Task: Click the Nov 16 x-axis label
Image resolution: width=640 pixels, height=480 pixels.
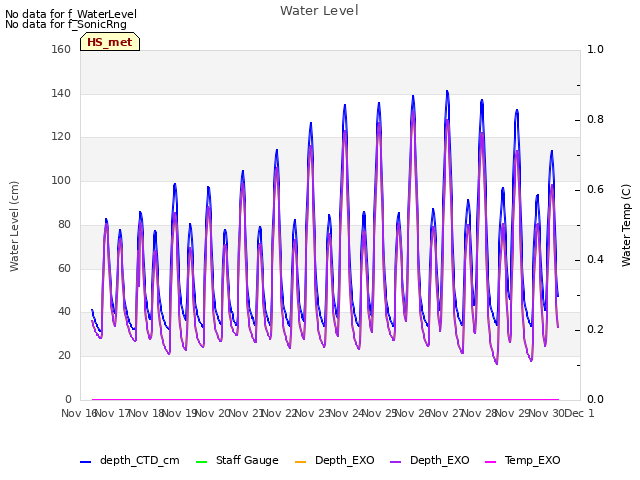Action: point(79,413)
